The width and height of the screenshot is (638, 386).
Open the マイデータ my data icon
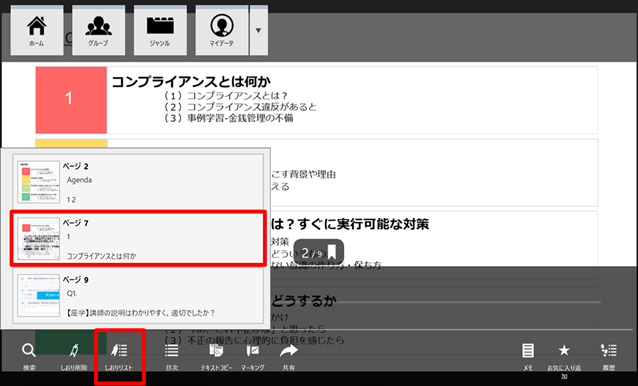(222, 30)
